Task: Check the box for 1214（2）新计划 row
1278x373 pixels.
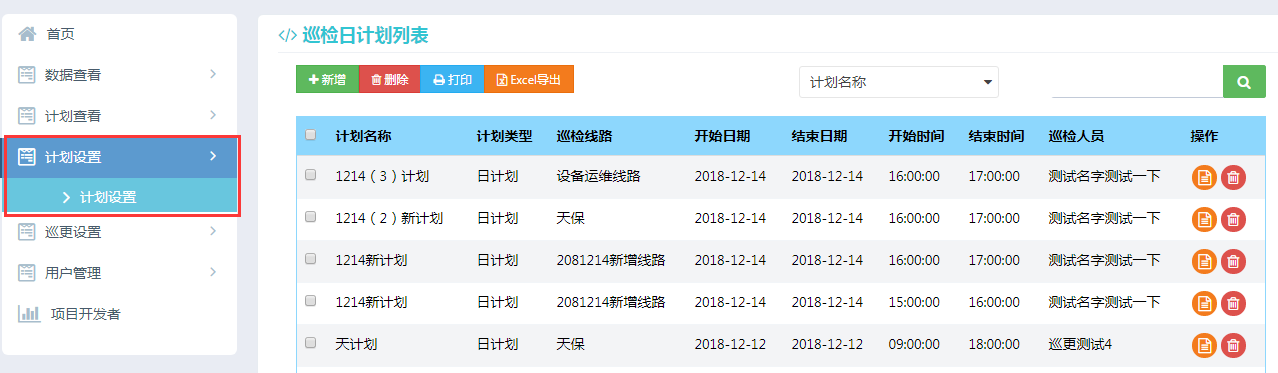Action: [x=310, y=217]
